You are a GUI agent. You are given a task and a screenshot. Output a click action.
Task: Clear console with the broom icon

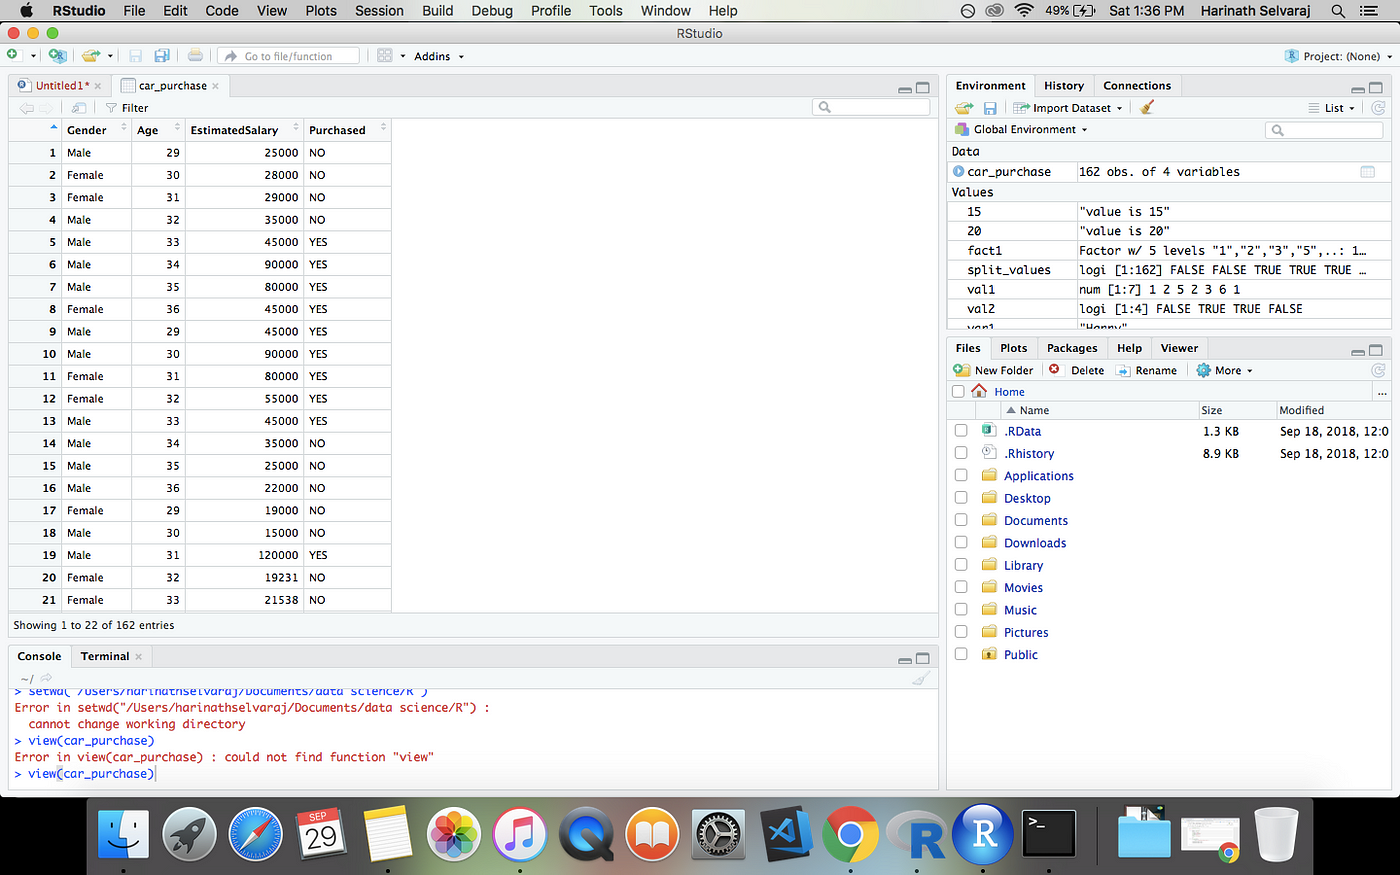point(921,678)
